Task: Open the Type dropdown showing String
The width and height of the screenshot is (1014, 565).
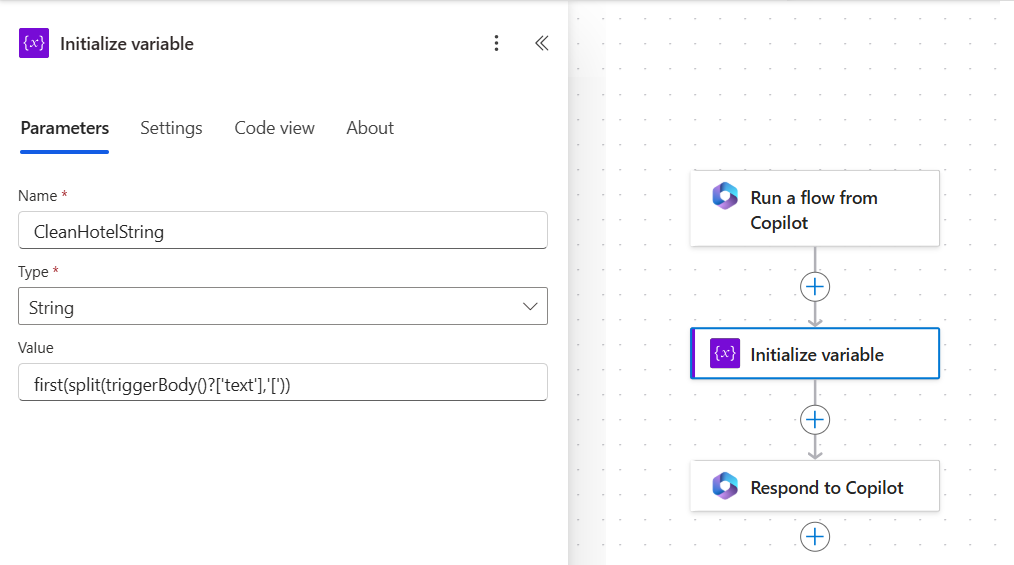Action: point(282,307)
